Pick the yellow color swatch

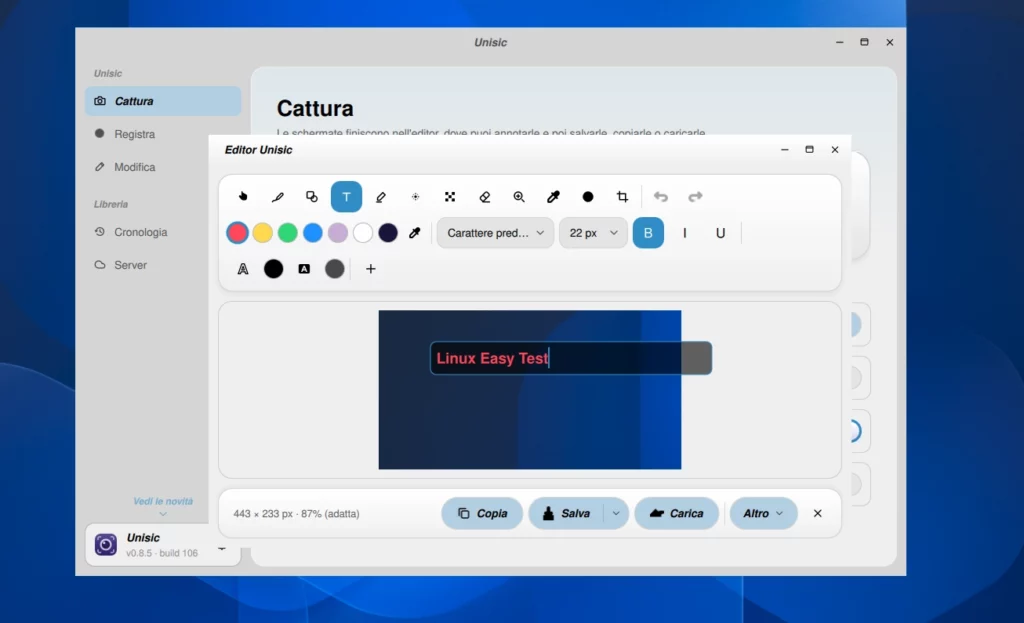tap(263, 232)
